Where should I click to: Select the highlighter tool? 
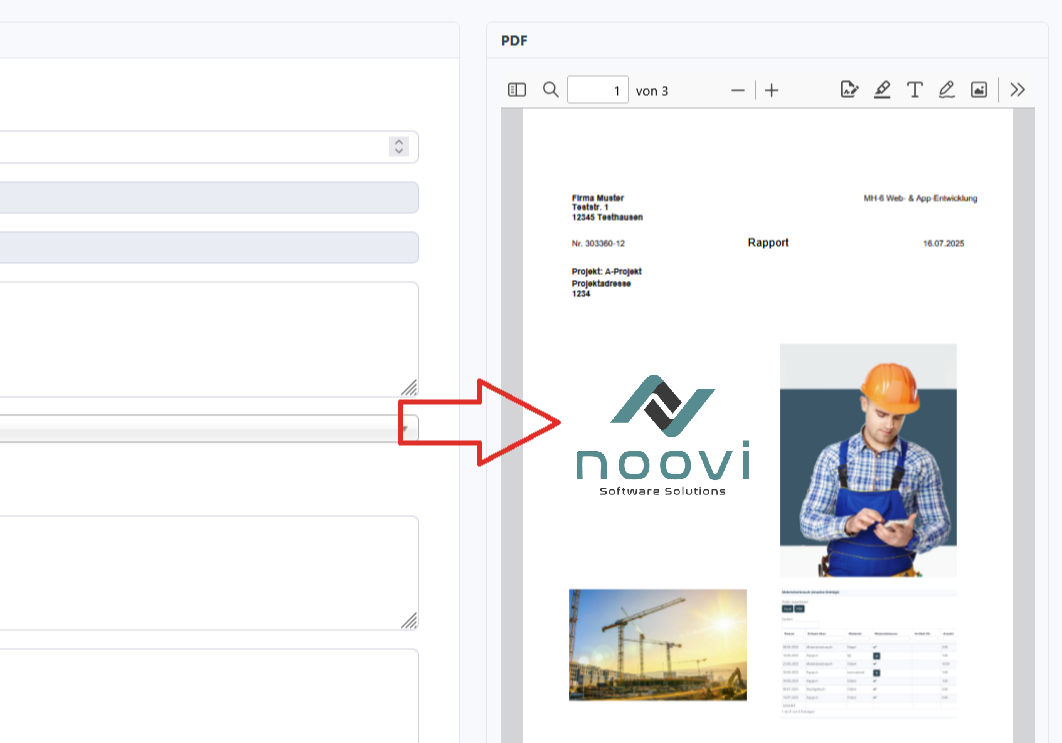coord(882,89)
